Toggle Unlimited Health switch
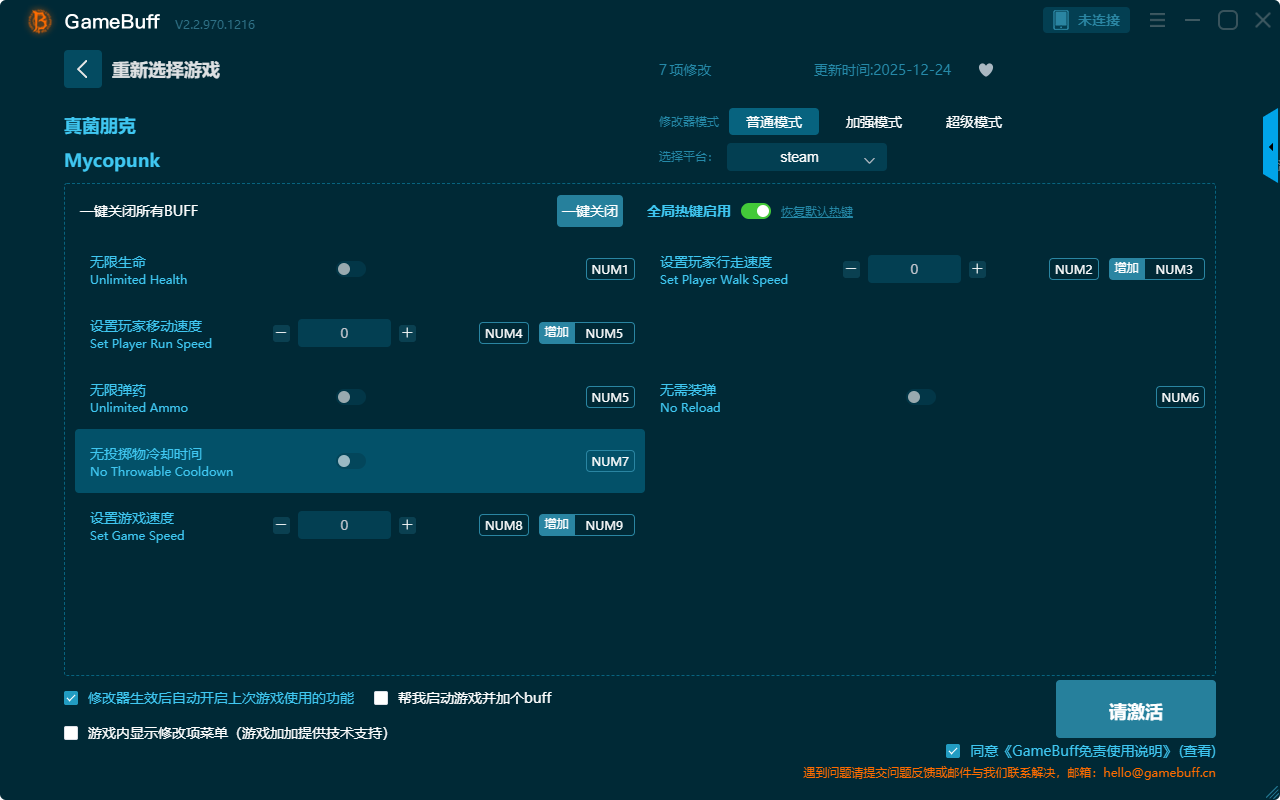The image size is (1280, 800). [351, 269]
